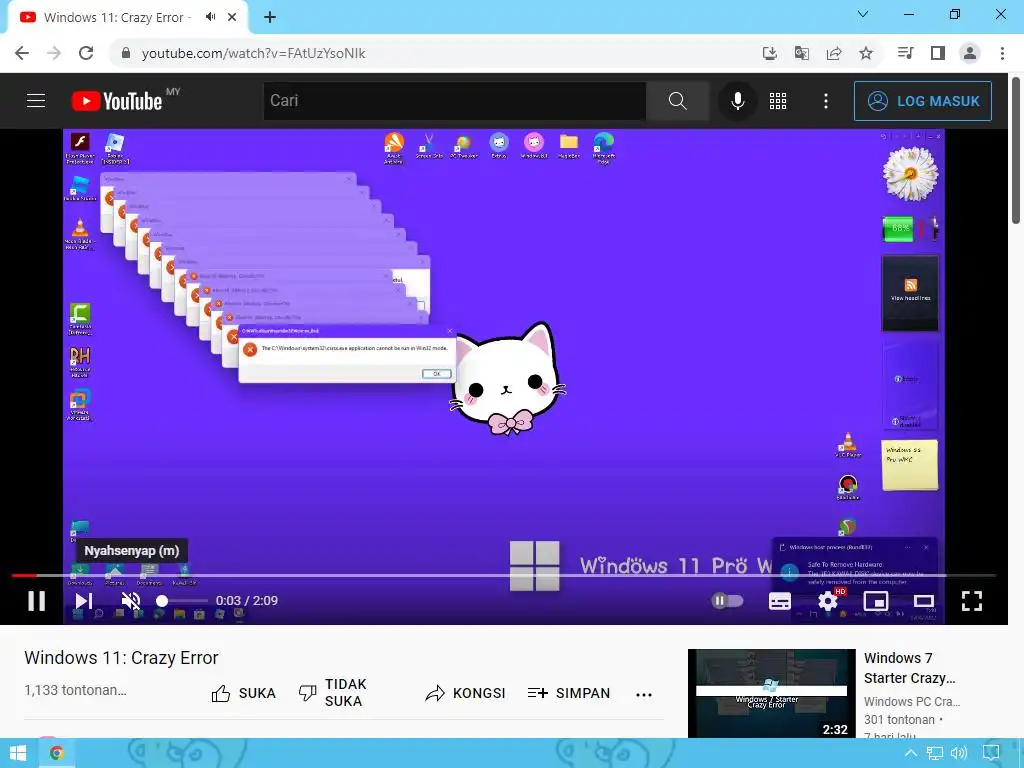Open Chrome media controls icon
The width and height of the screenshot is (1024, 768).
[x=906, y=53]
